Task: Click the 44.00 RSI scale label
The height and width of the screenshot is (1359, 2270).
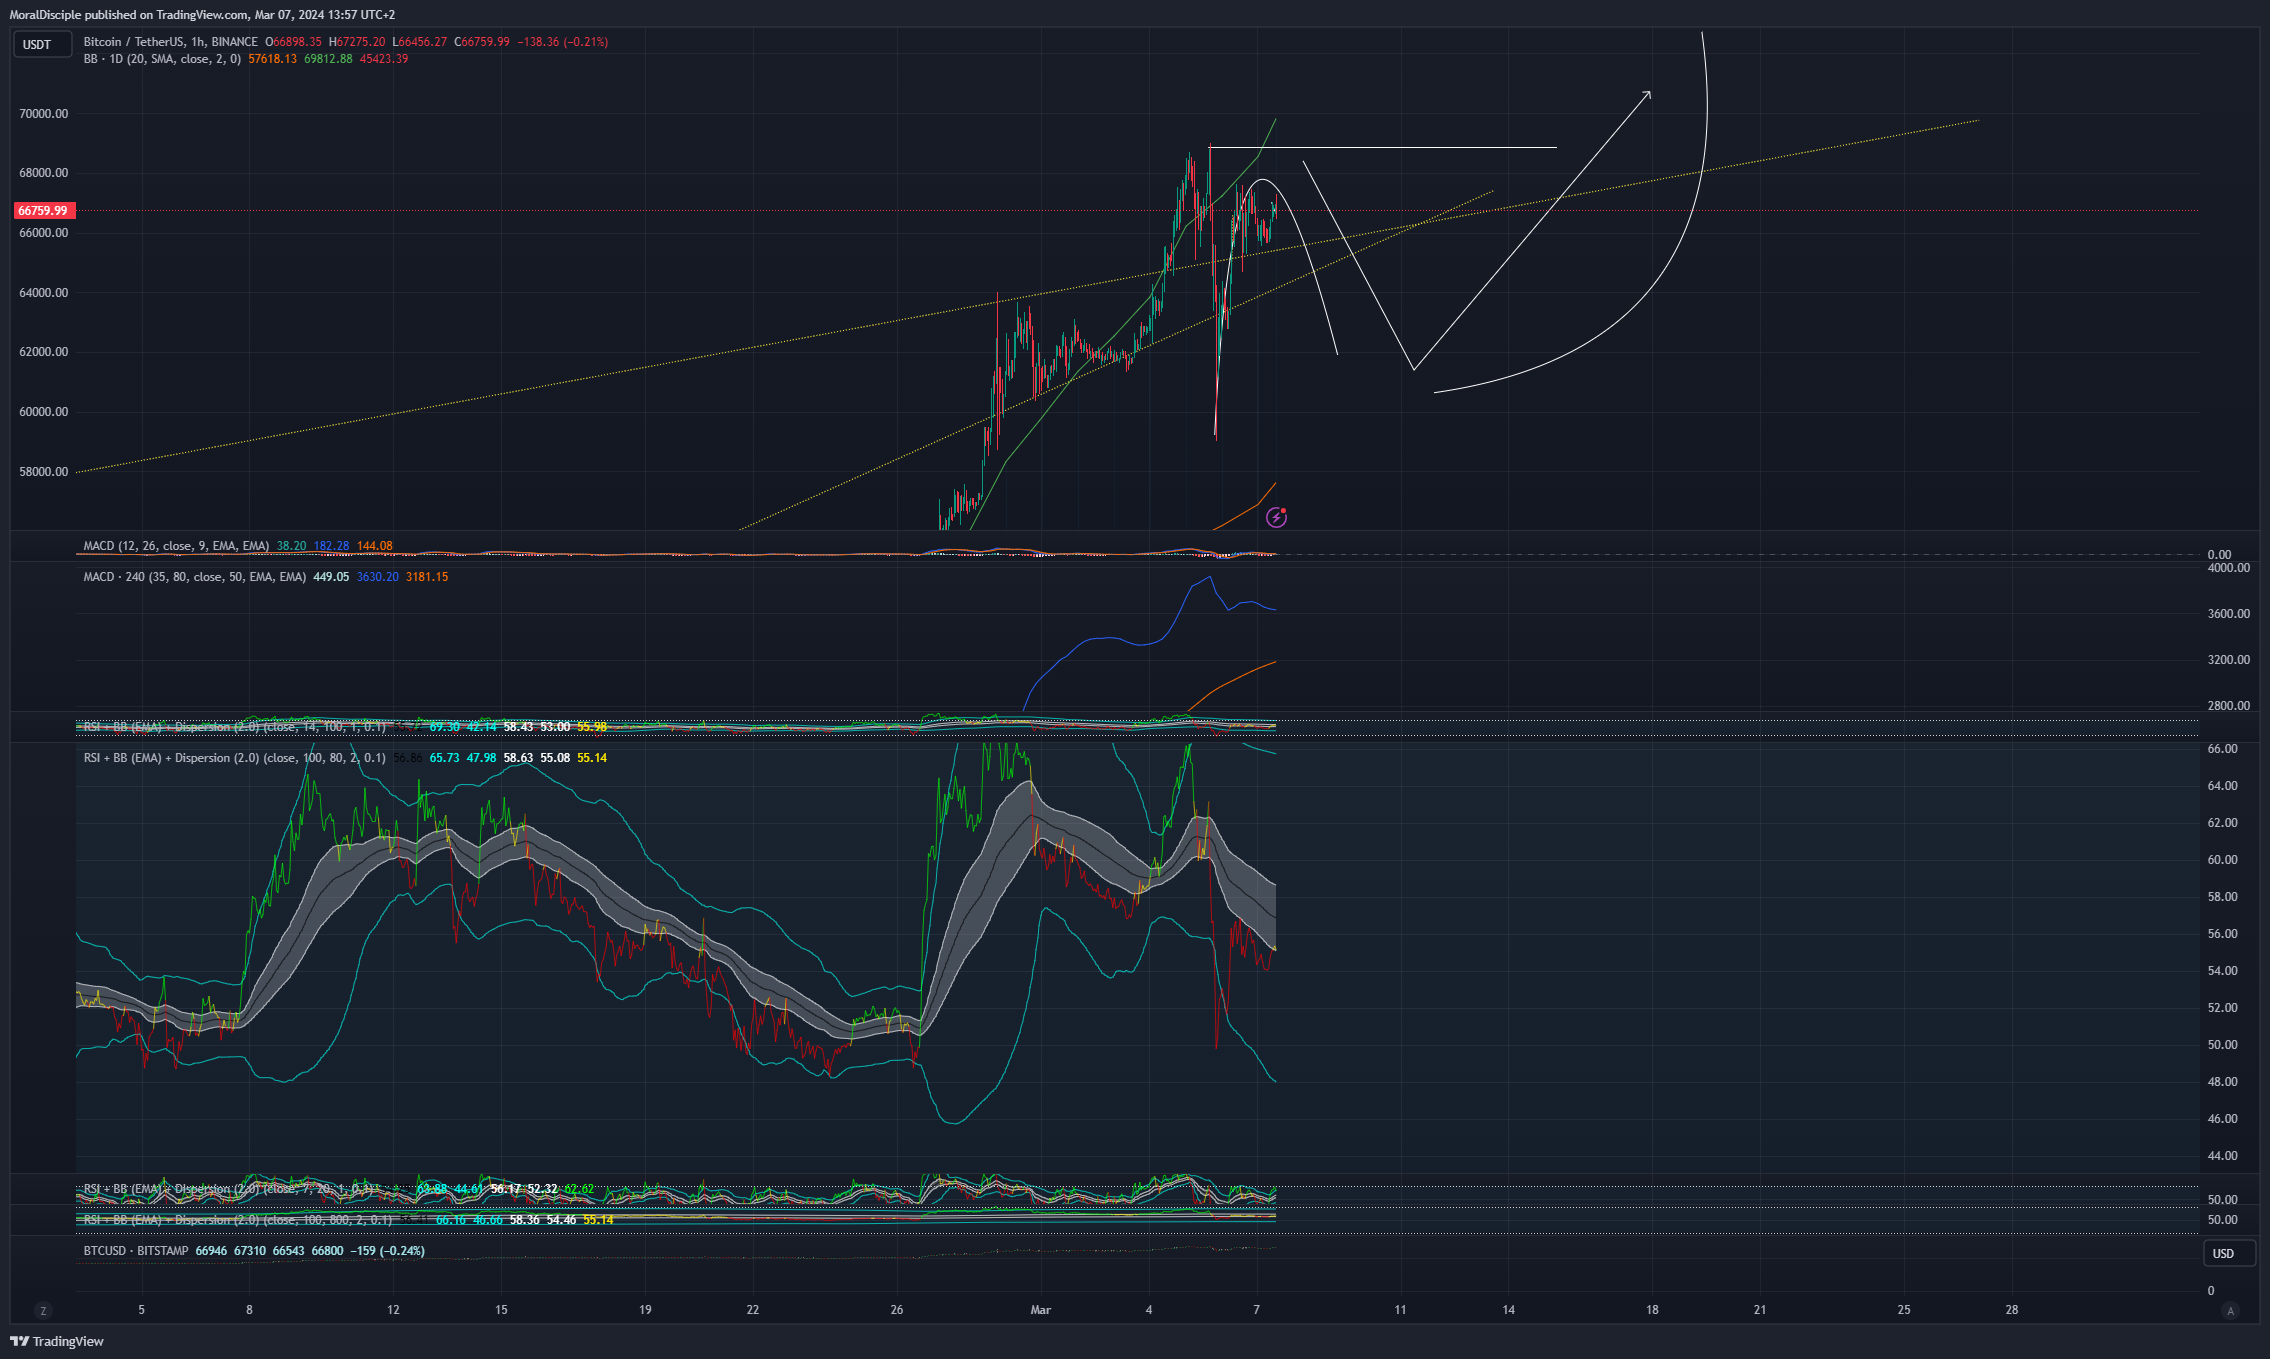Action: pos(2223,1156)
